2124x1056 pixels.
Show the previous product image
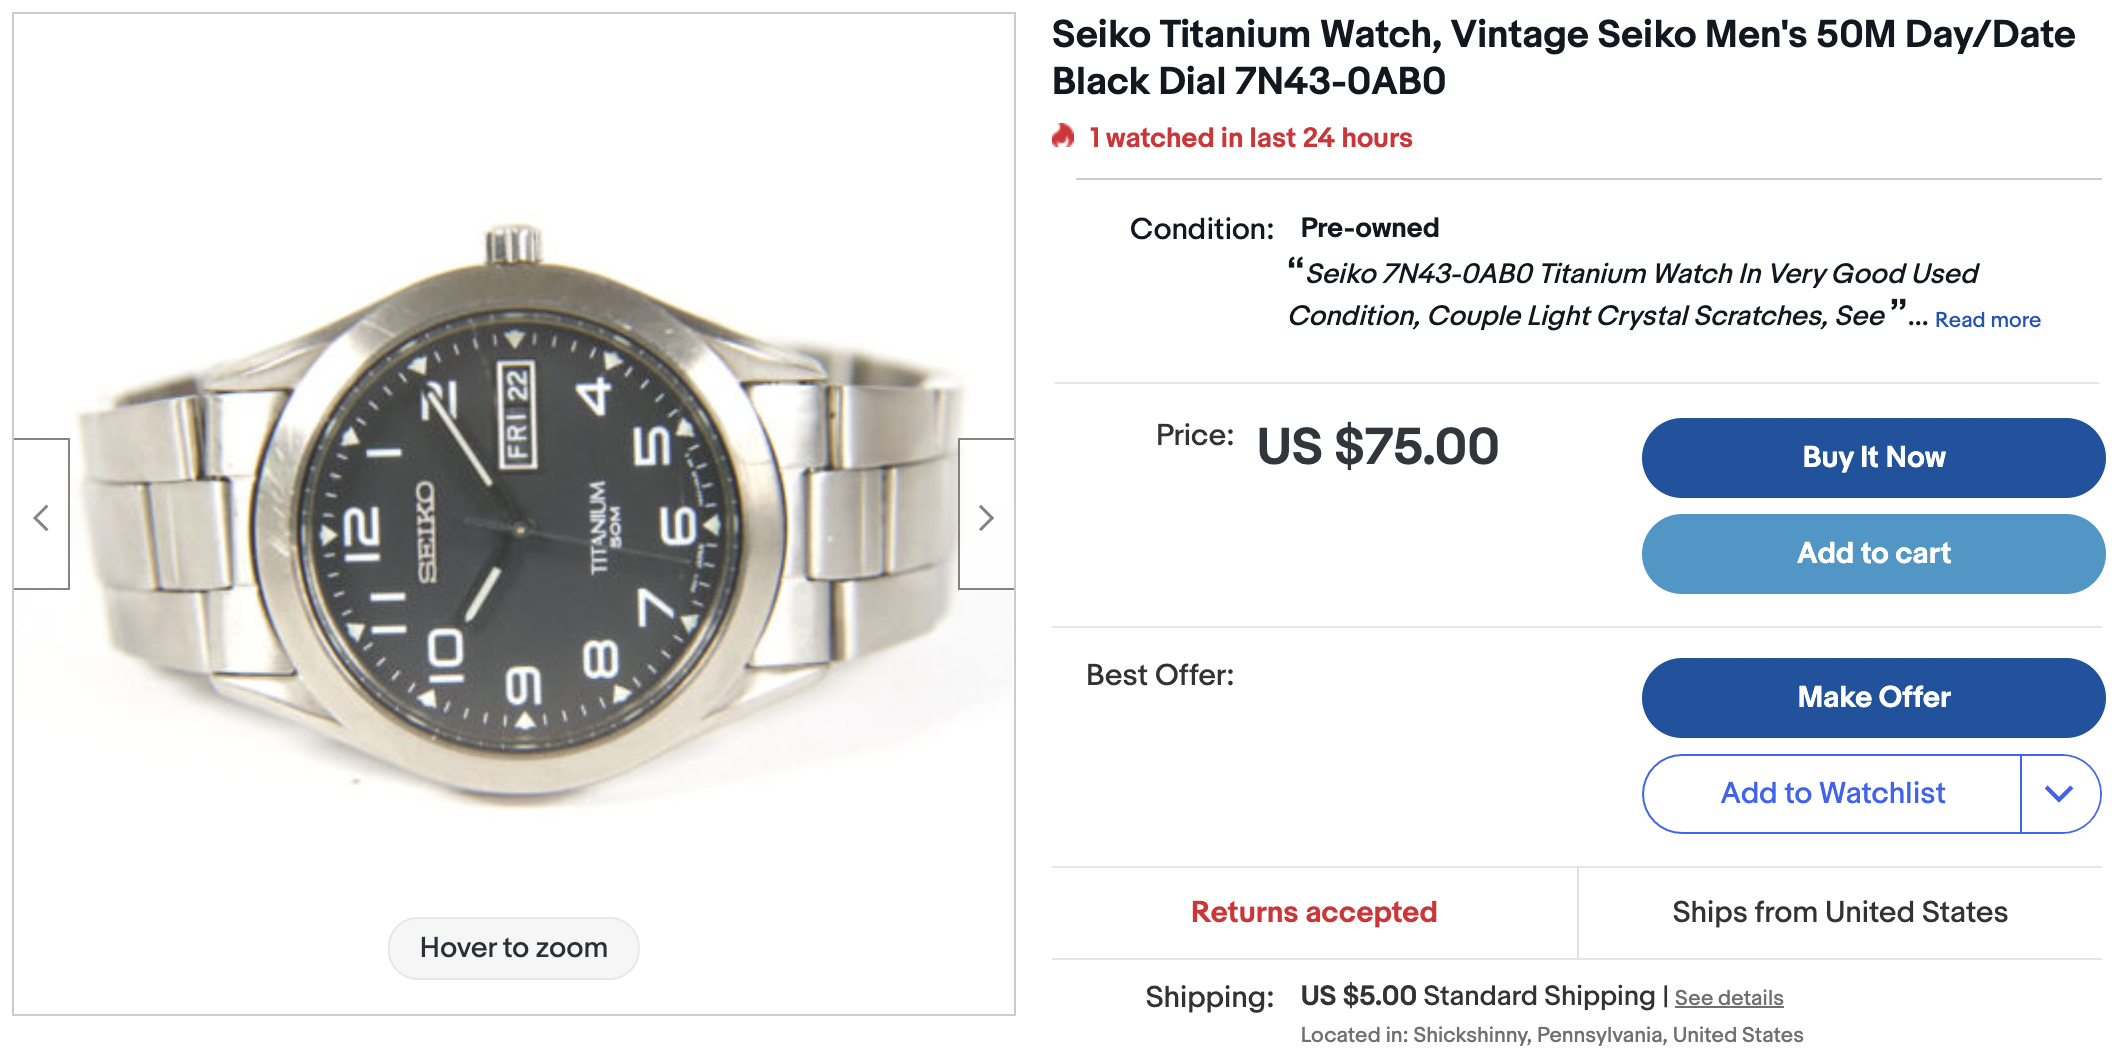pos(41,517)
